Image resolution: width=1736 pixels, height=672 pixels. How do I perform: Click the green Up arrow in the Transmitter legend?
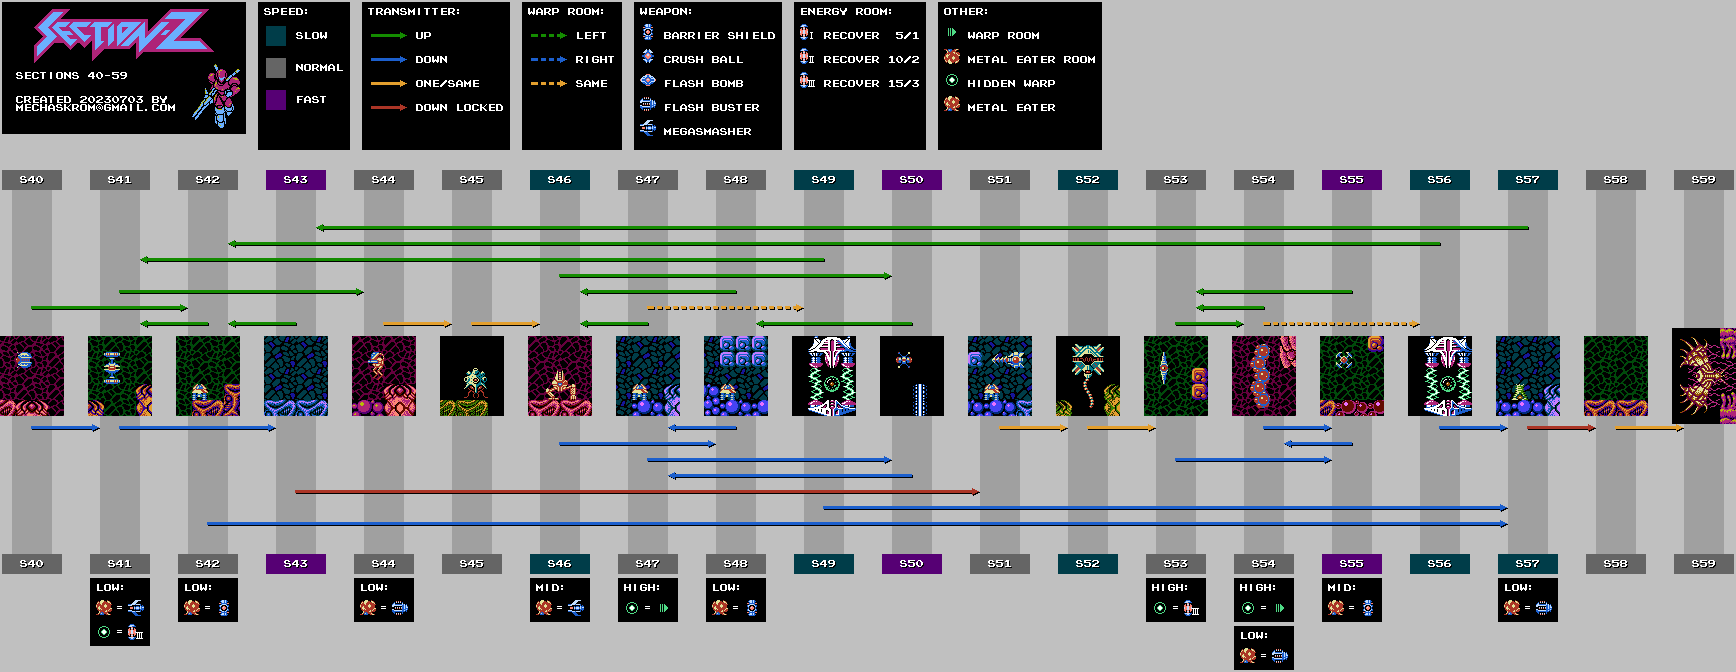coord(388,36)
